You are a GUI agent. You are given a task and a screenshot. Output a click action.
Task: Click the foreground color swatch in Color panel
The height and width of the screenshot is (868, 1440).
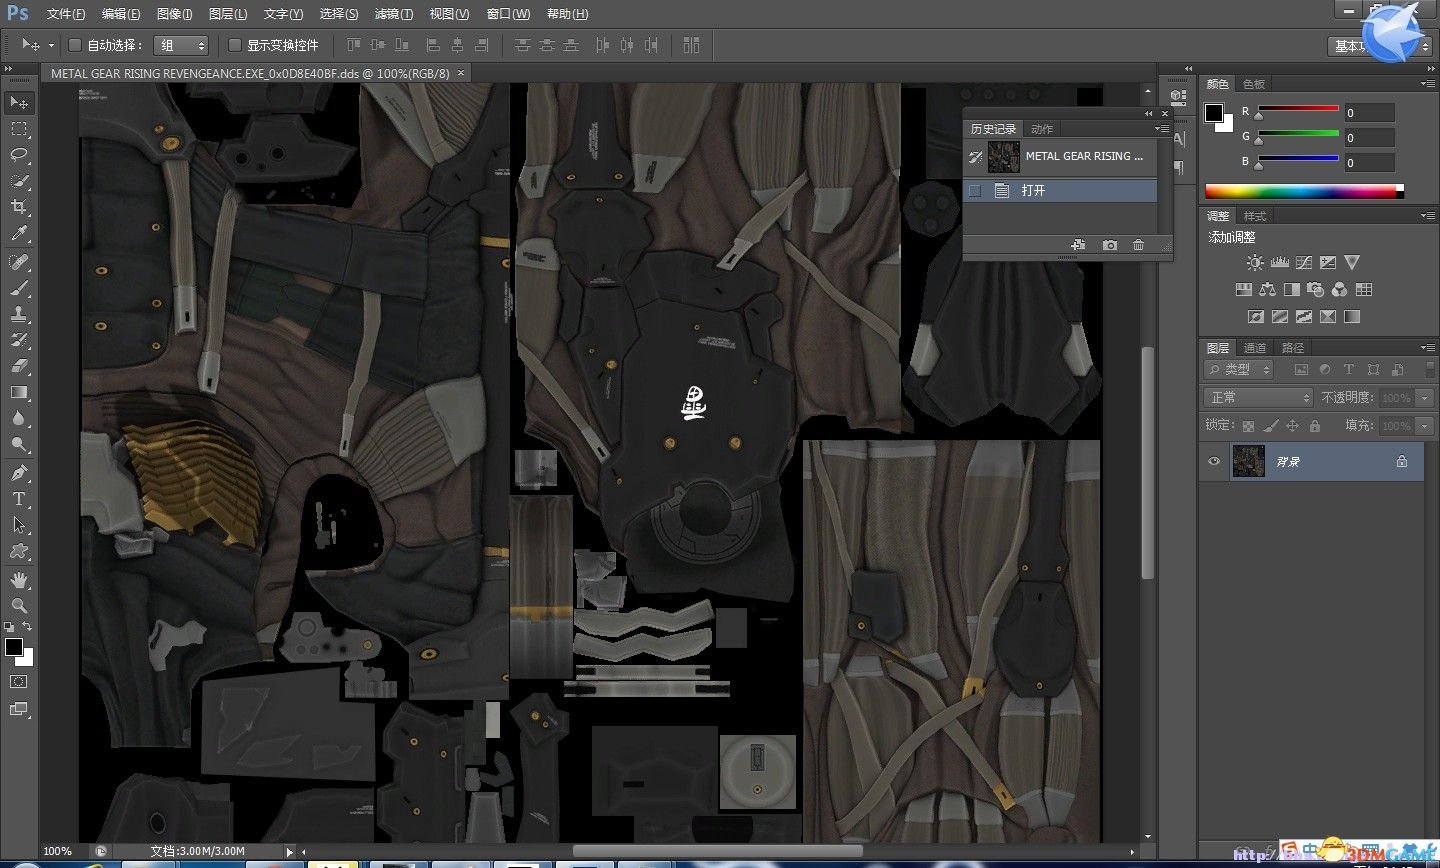point(1214,113)
